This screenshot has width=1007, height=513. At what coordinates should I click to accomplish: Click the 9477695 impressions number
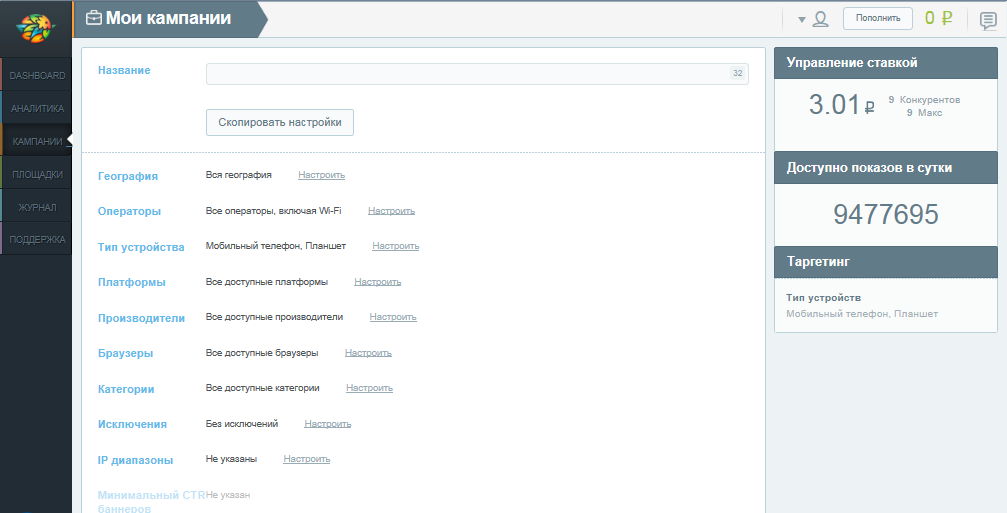coord(886,214)
